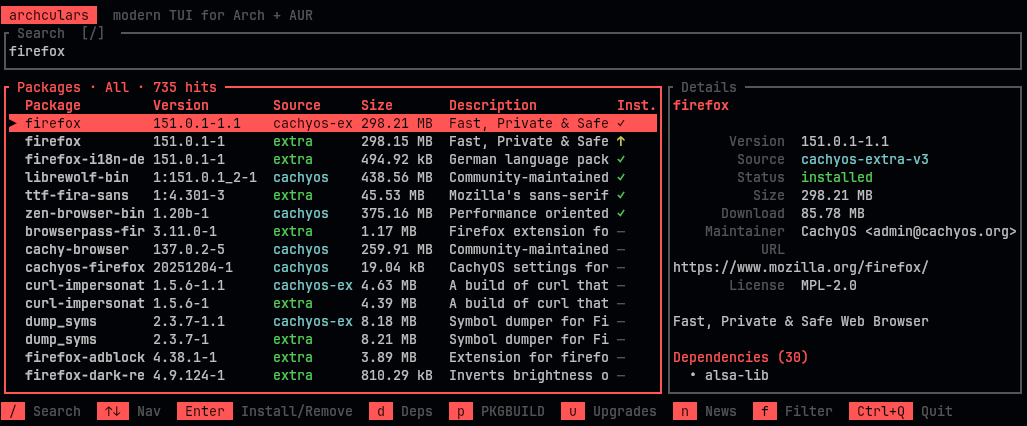Image resolution: width=1027 pixels, height=426 pixels.
Task: Click the Ctrl+Q Quit shortcut key
Action: (x=881, y=412)
